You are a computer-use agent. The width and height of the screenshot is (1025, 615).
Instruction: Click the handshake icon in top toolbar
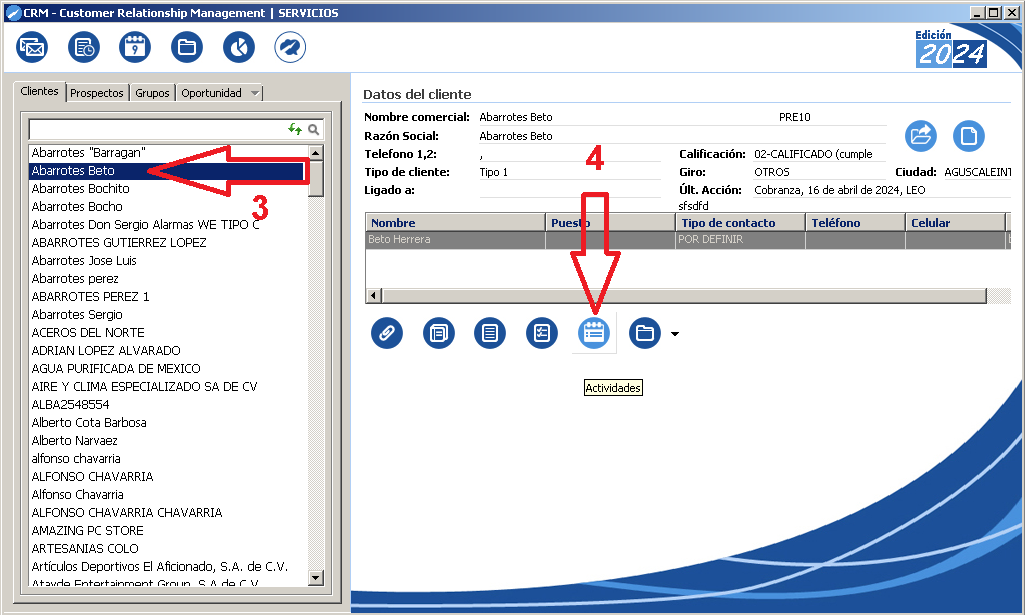click(x=290, y=47)
